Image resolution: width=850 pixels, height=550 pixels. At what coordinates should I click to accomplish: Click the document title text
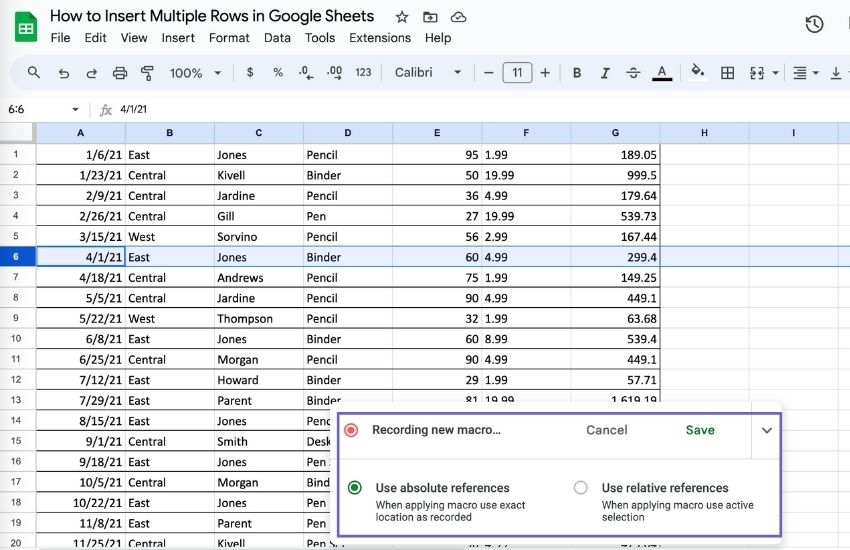[x=212, y=16]
